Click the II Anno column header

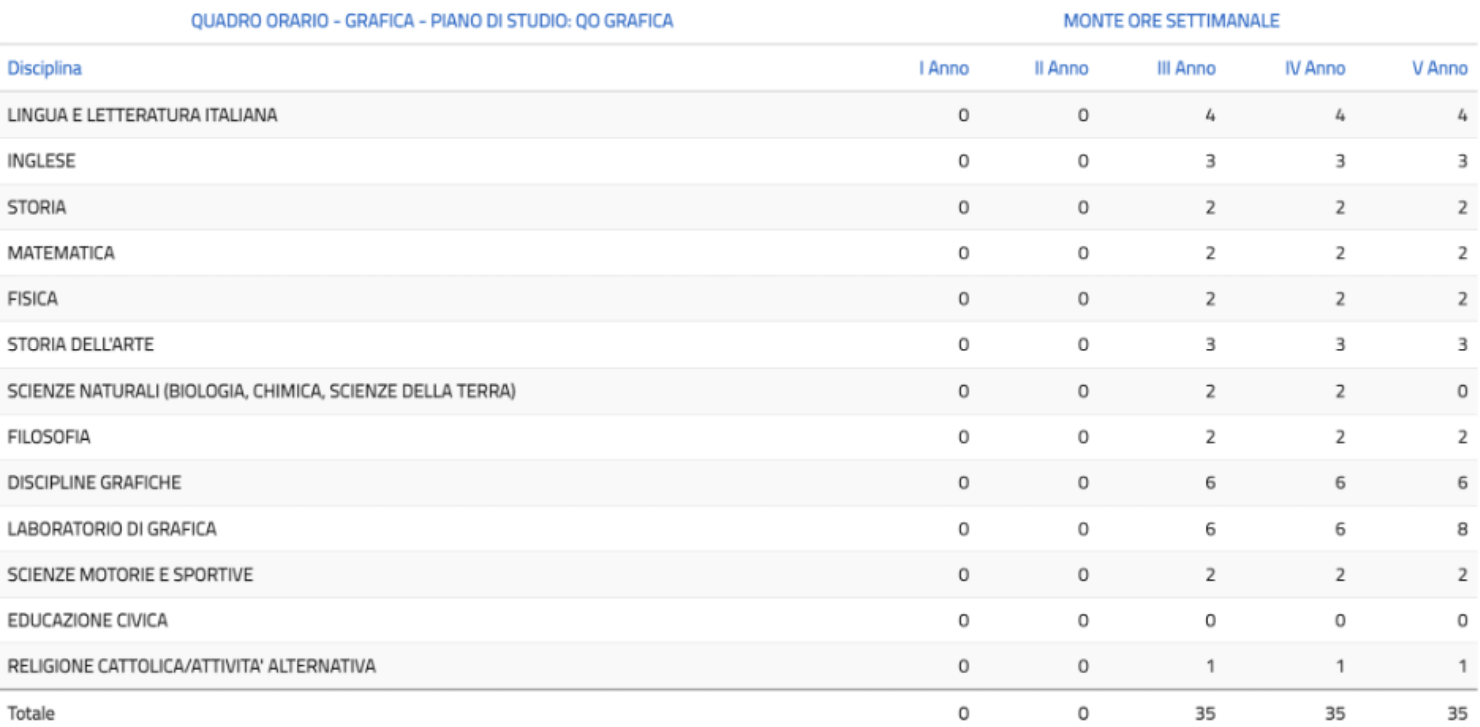[x=1061, y=69]
